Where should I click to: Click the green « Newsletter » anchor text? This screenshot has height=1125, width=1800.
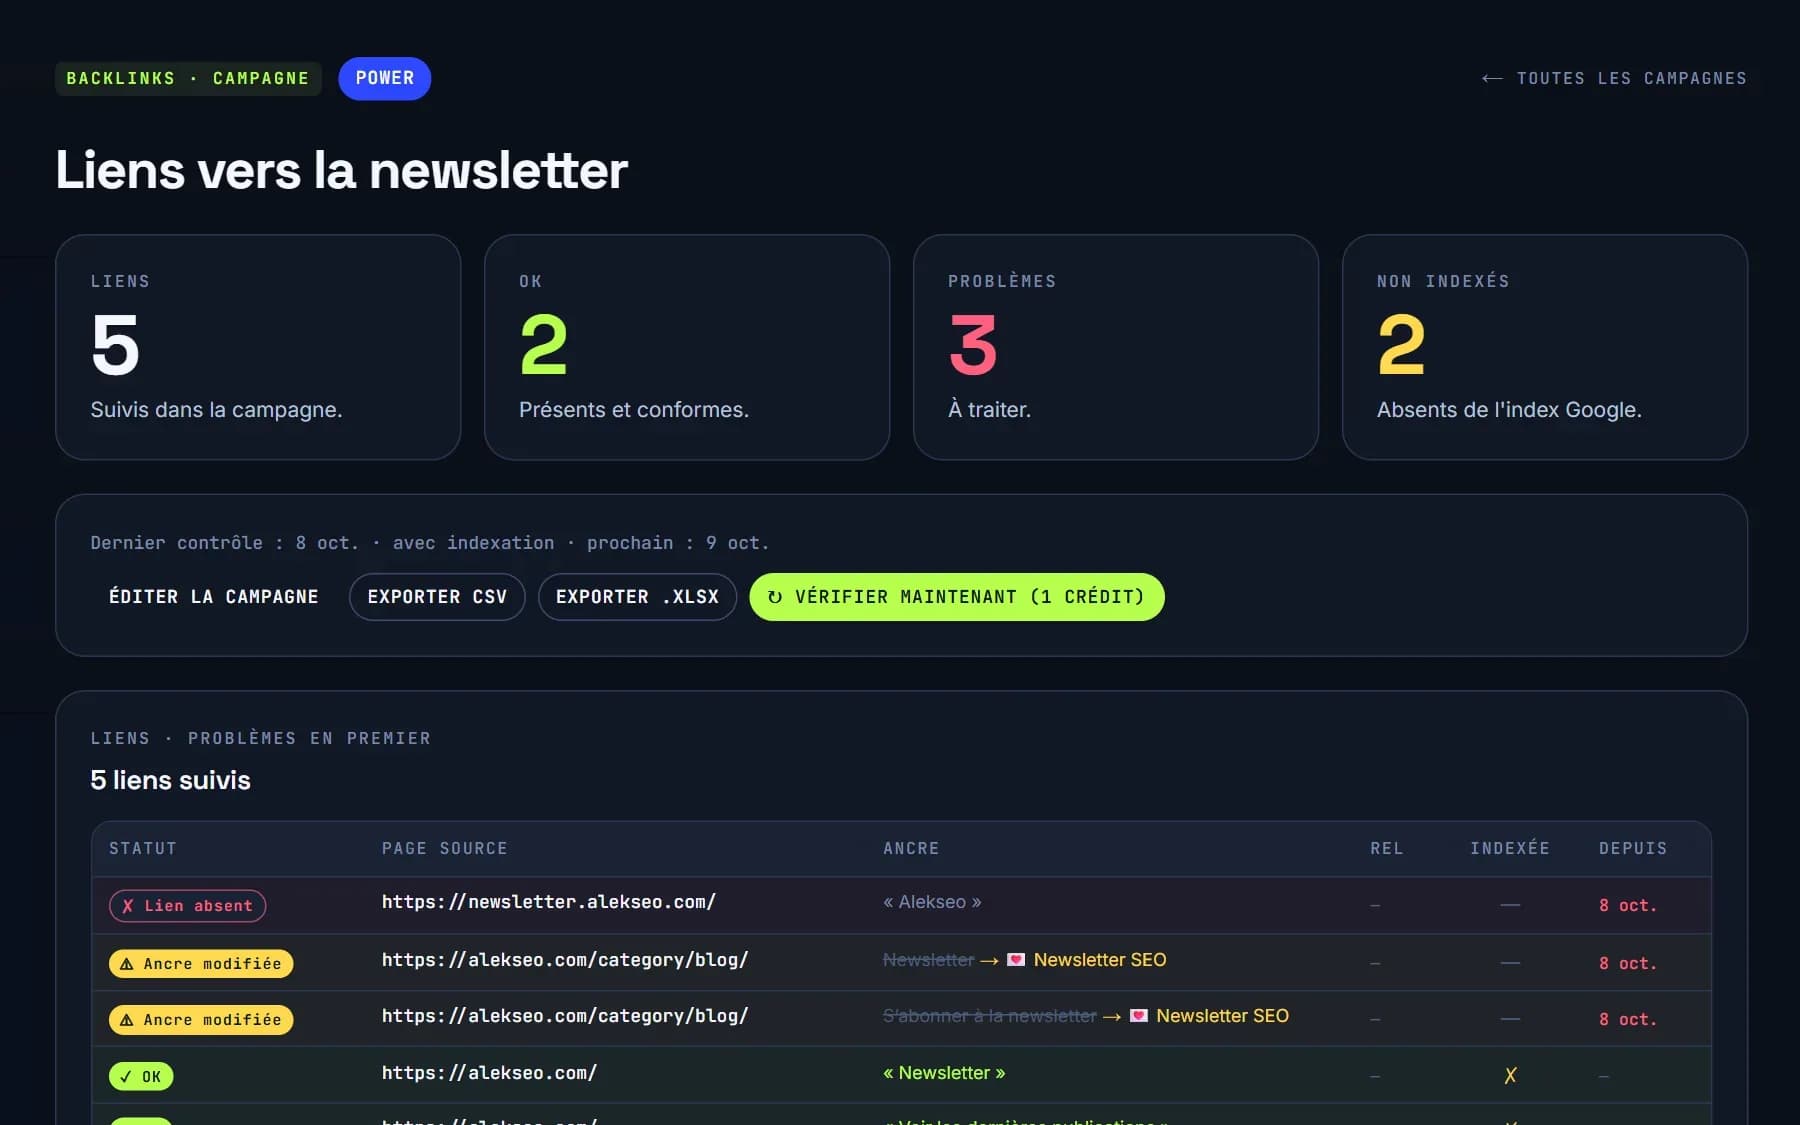pyautogui.click(x=944, y=1073)
